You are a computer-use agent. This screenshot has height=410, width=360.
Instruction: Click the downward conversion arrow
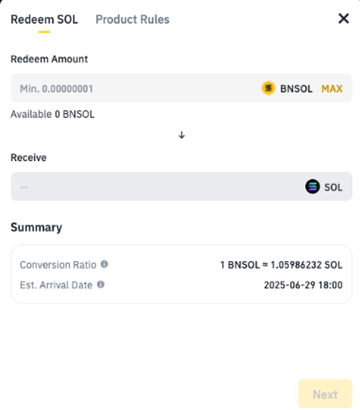(x=182, y=135)
